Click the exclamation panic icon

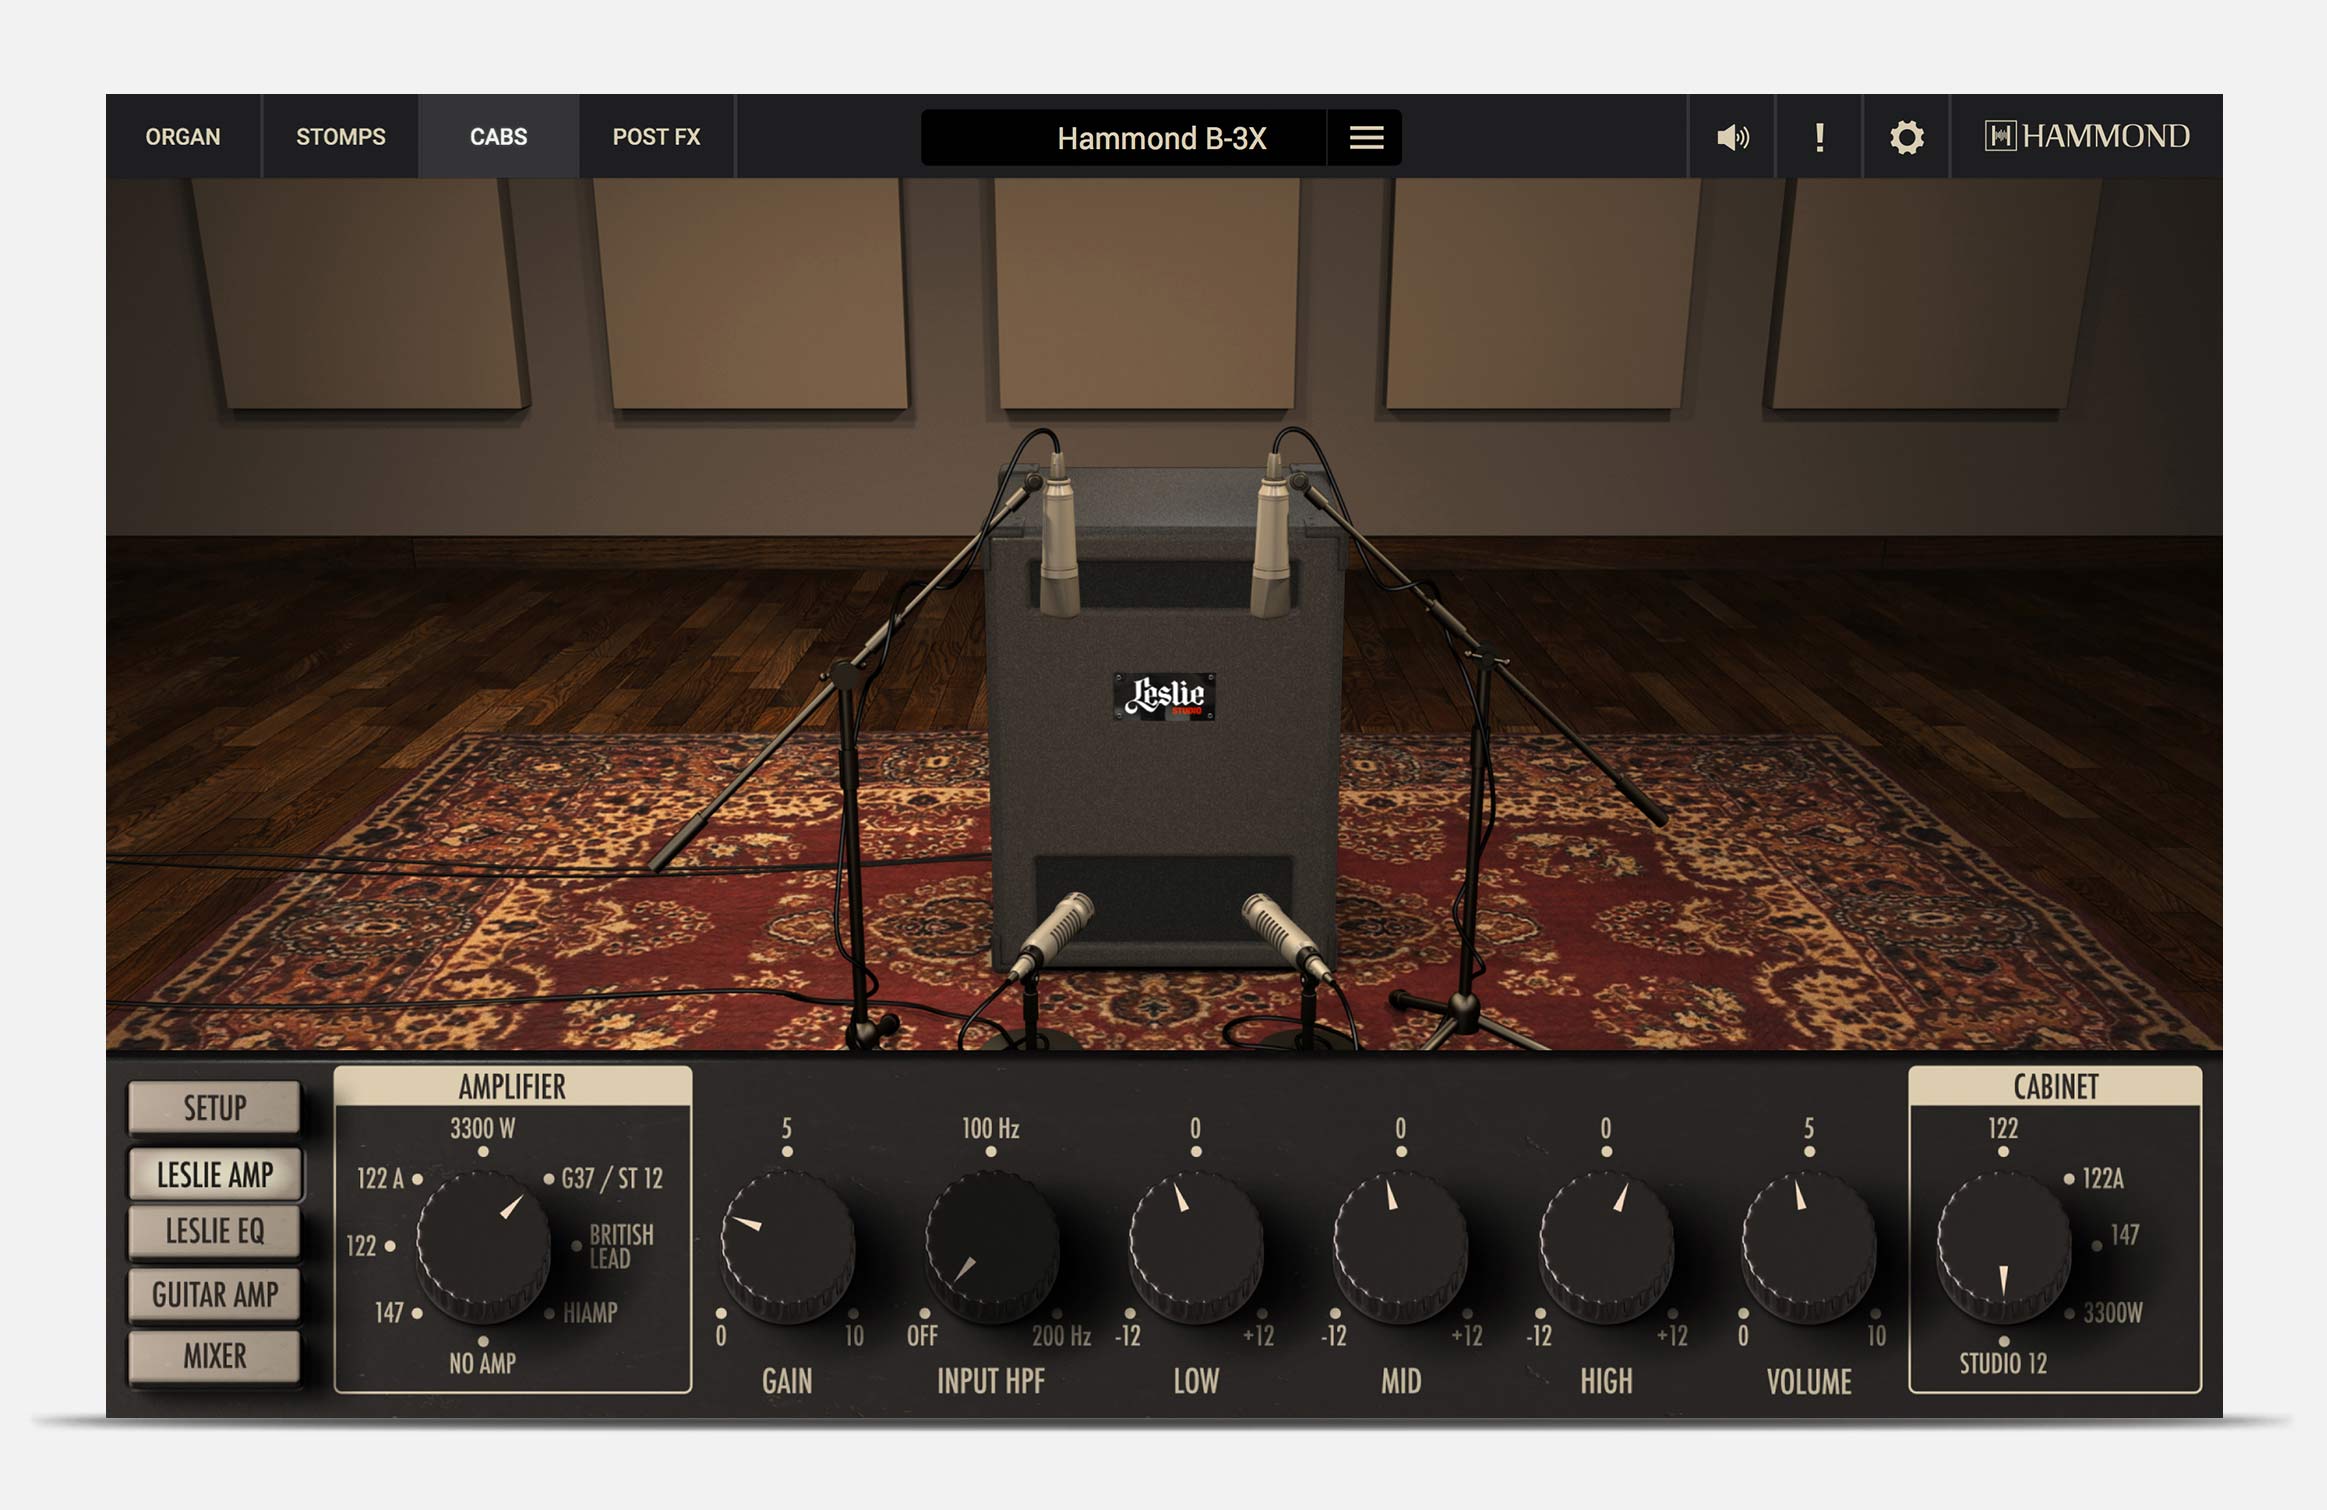pyautogui.click(x=1819, y=137)
